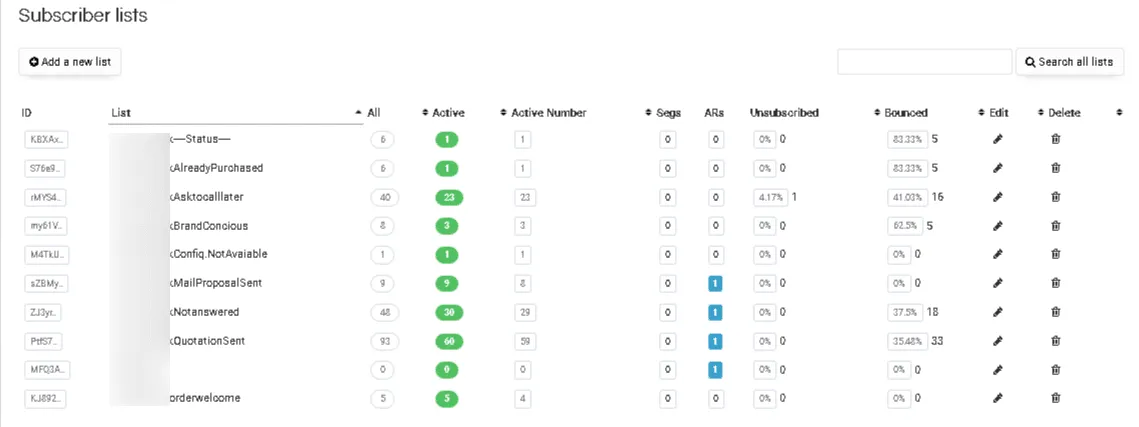The image size is (1139, 427).
Task: Sort by Bounced column header
Action: coord(905,113)
